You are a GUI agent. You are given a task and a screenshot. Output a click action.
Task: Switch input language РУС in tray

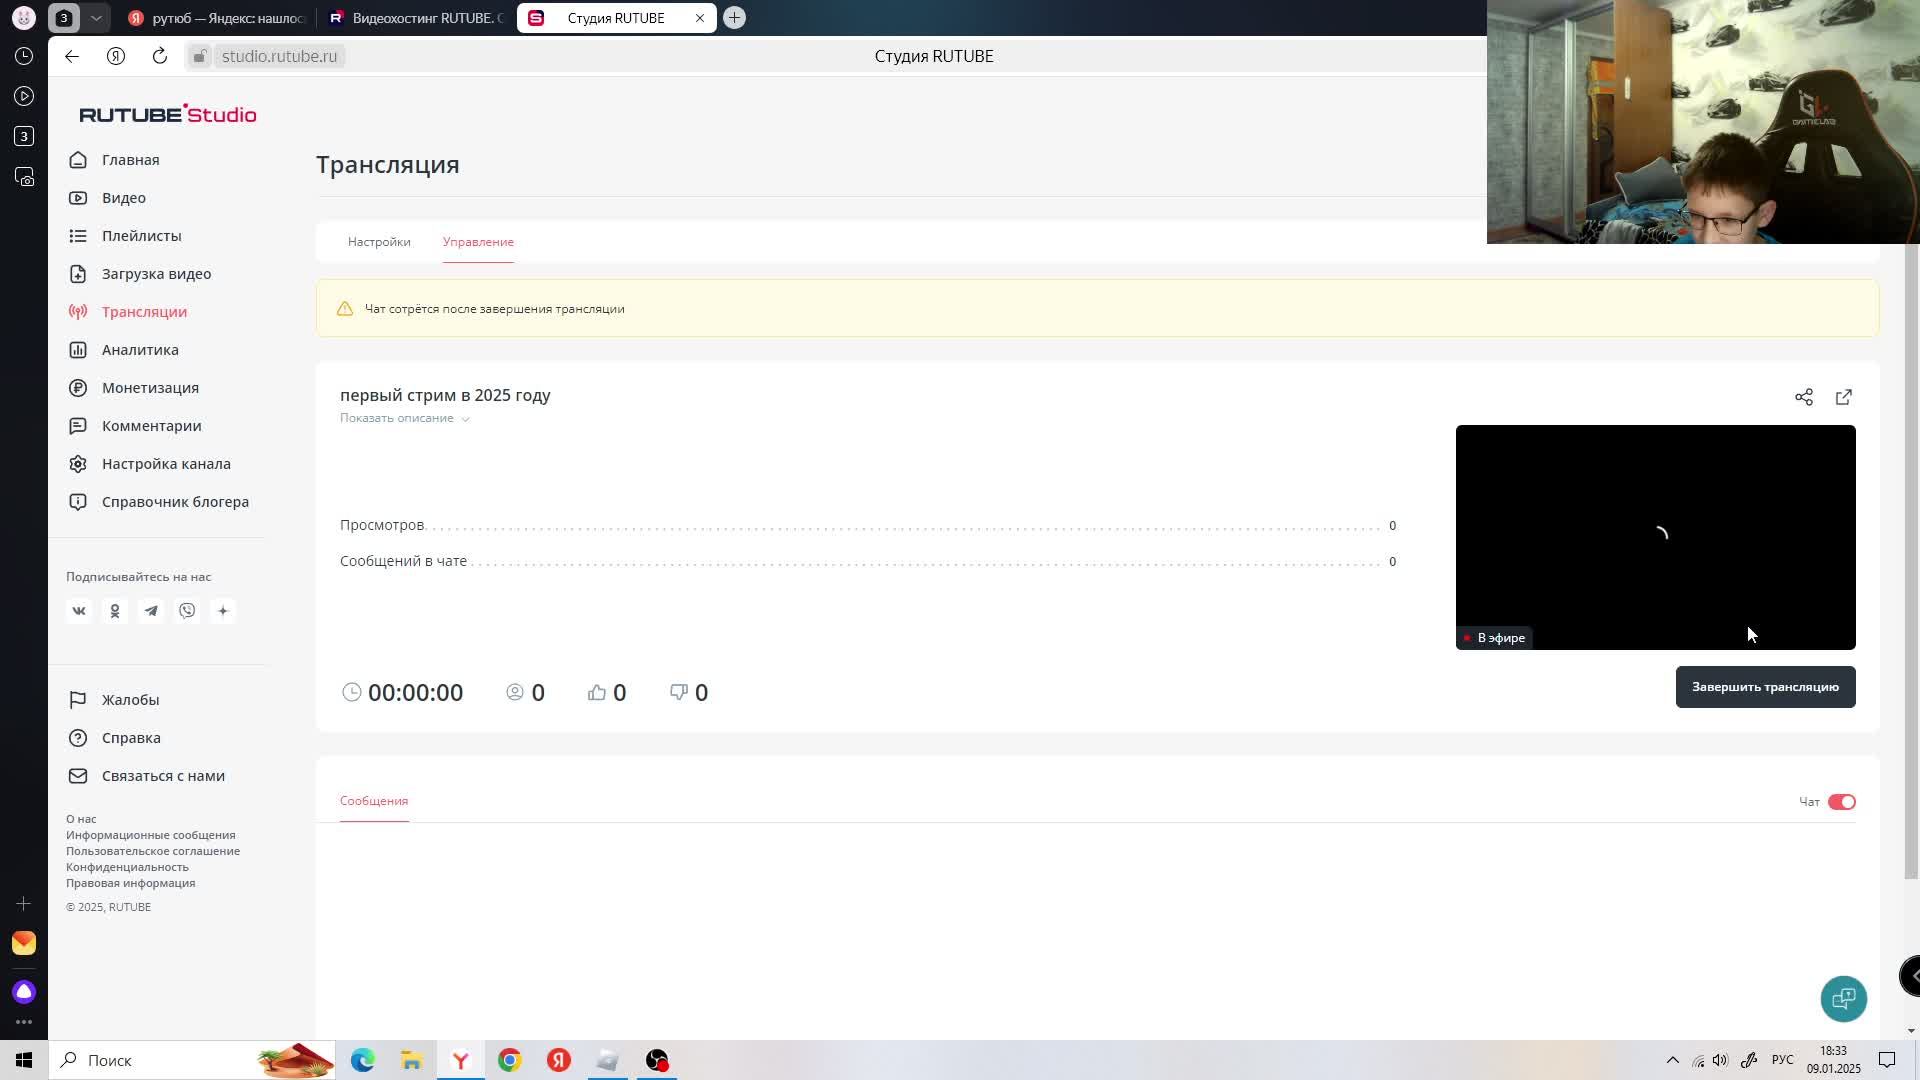(x=1783, y=1060)
